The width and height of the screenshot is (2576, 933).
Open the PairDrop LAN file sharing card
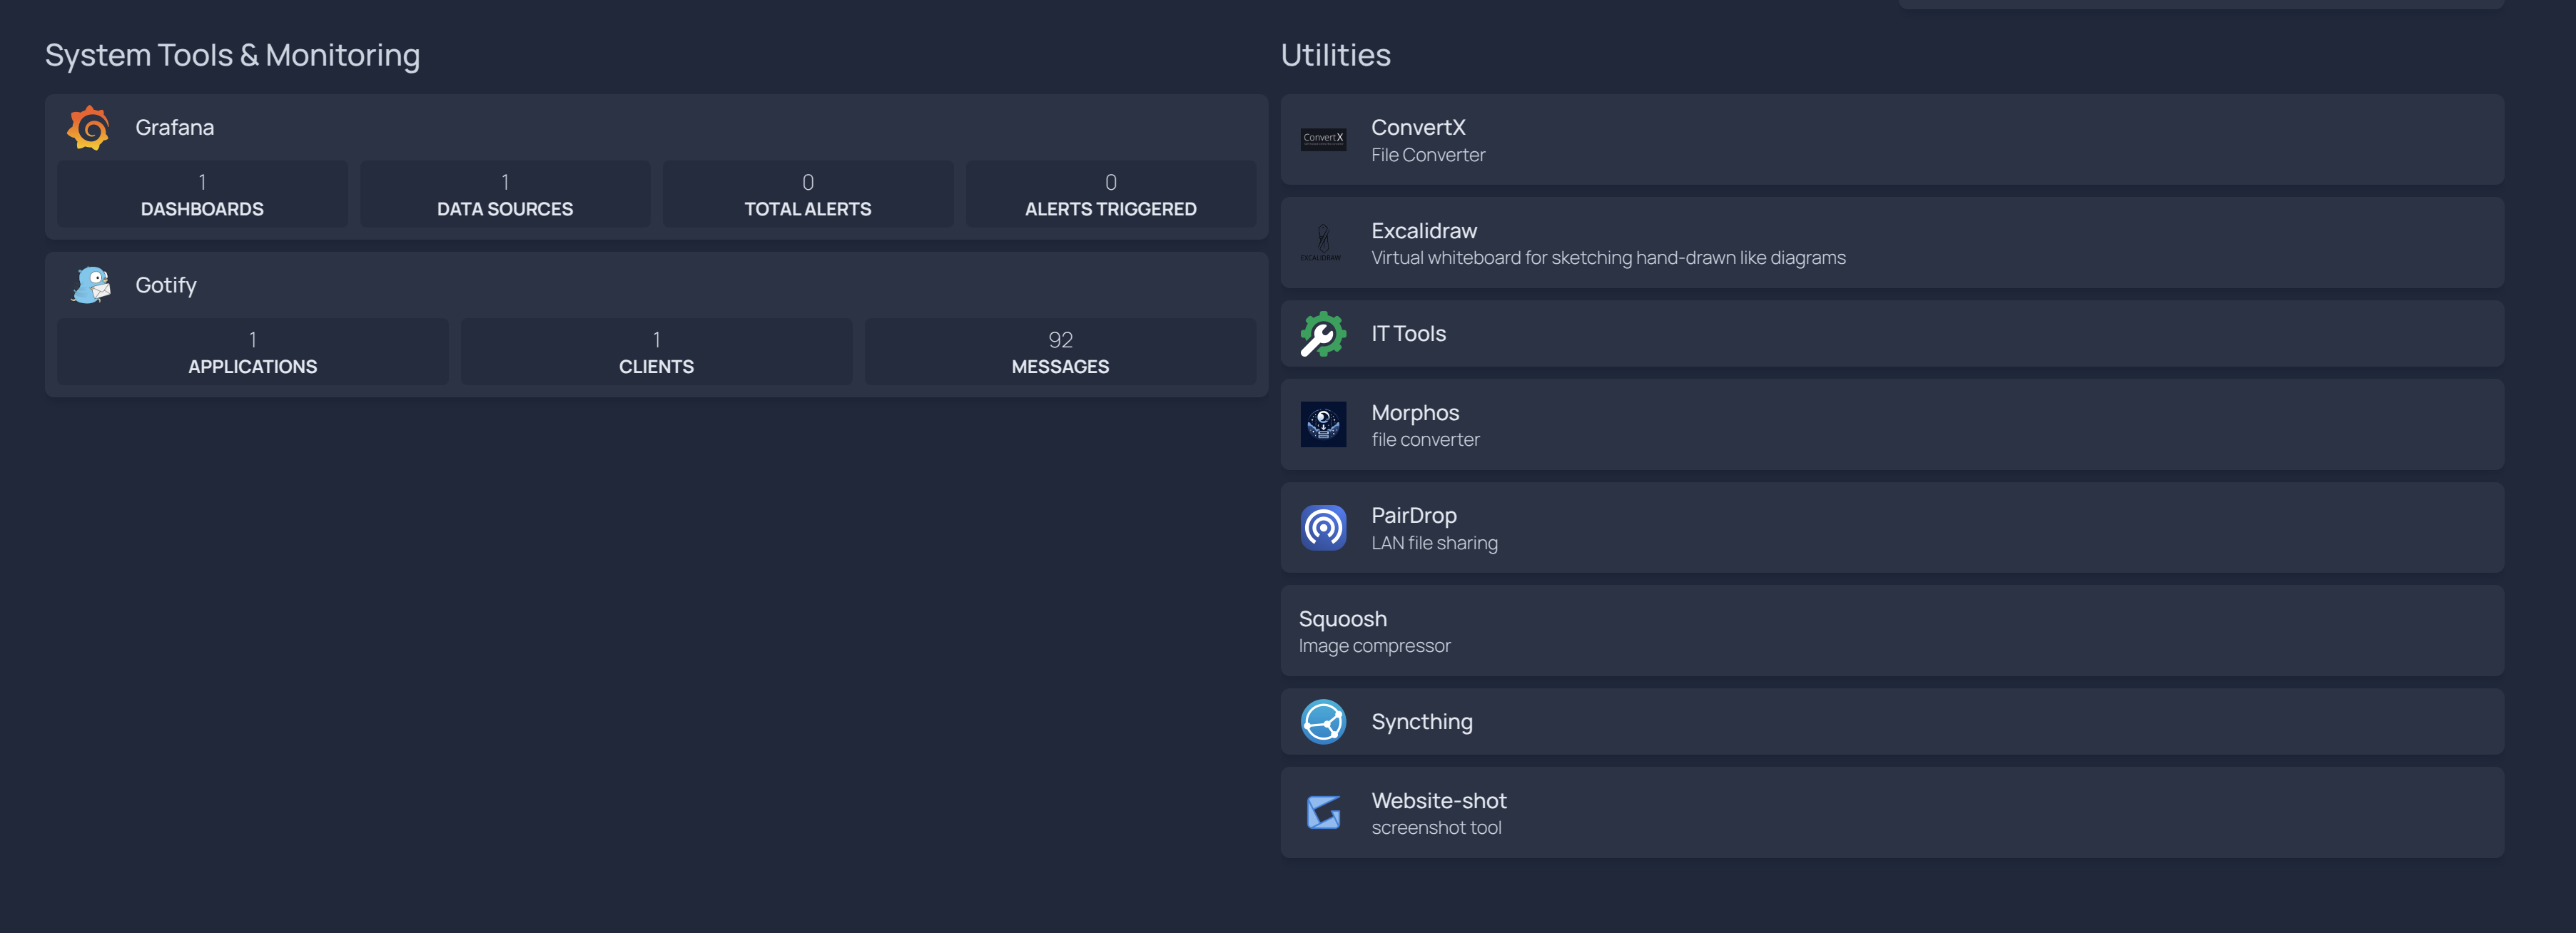pyautogui.click(x=1892, y=527)
